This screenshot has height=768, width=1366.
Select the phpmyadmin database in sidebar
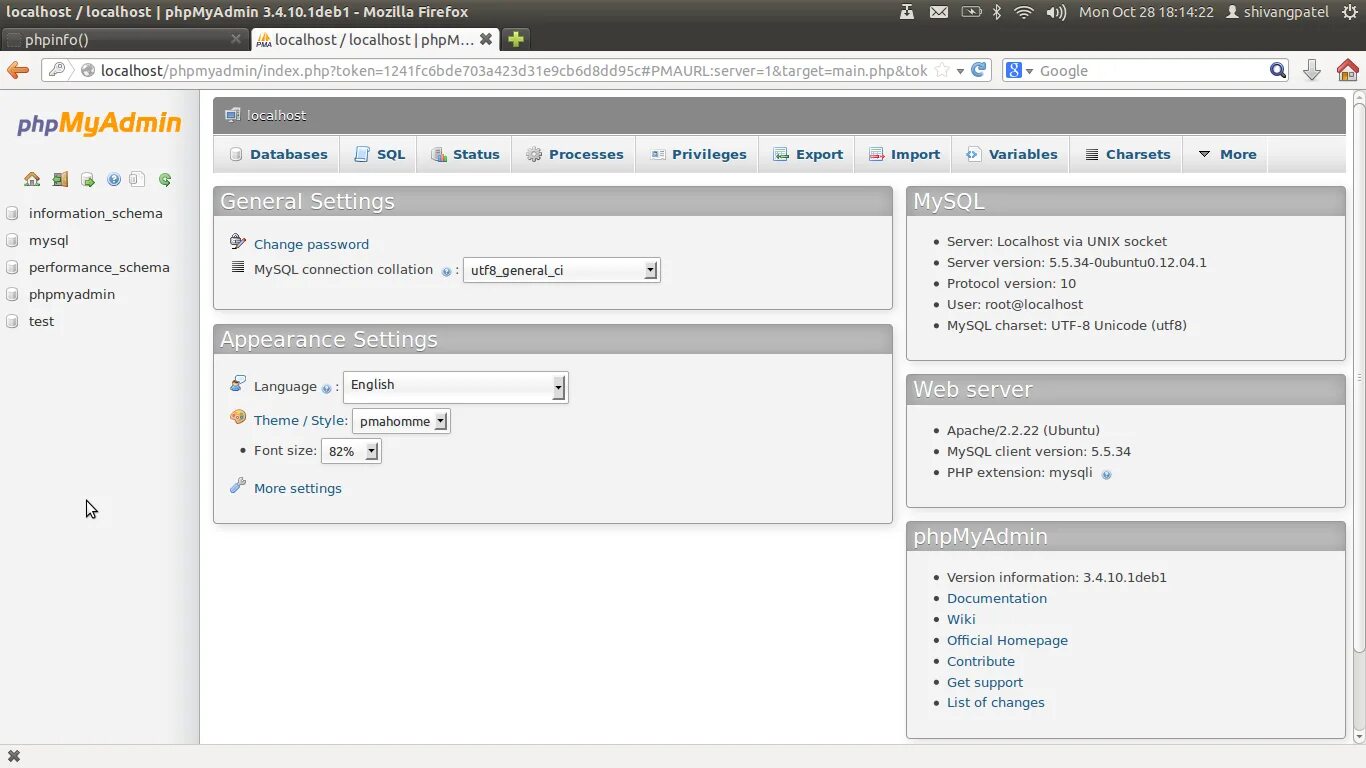point(72,294)
